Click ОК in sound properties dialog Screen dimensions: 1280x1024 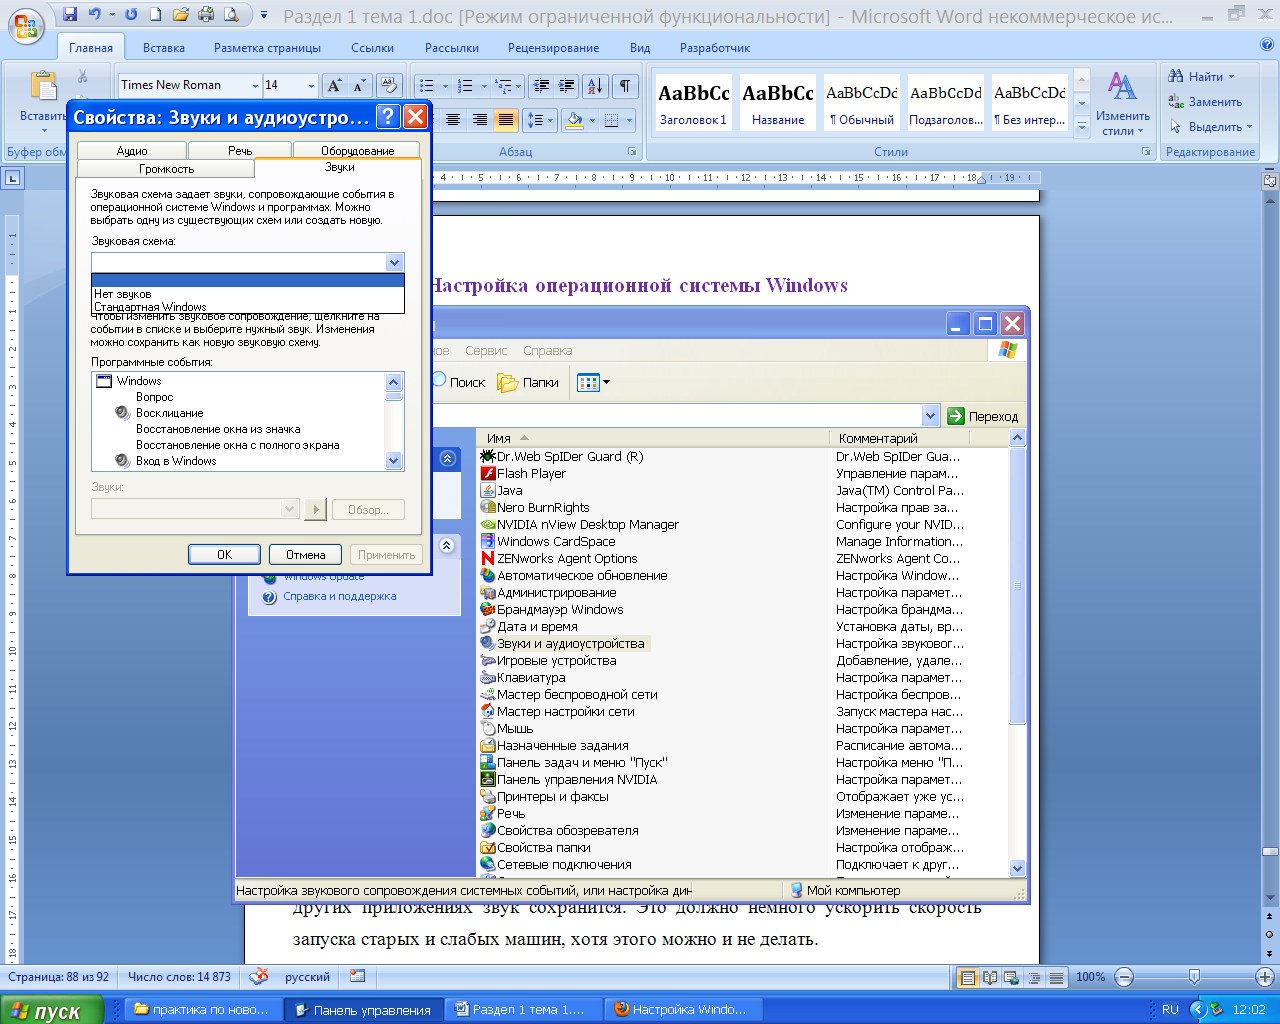click(x=224, y=554)
